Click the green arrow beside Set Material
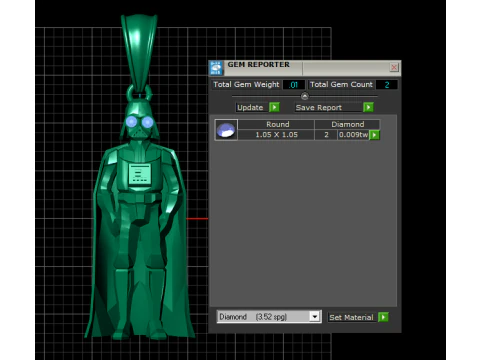The height and width of the screenshot is (360, 480). pos(383,317)
